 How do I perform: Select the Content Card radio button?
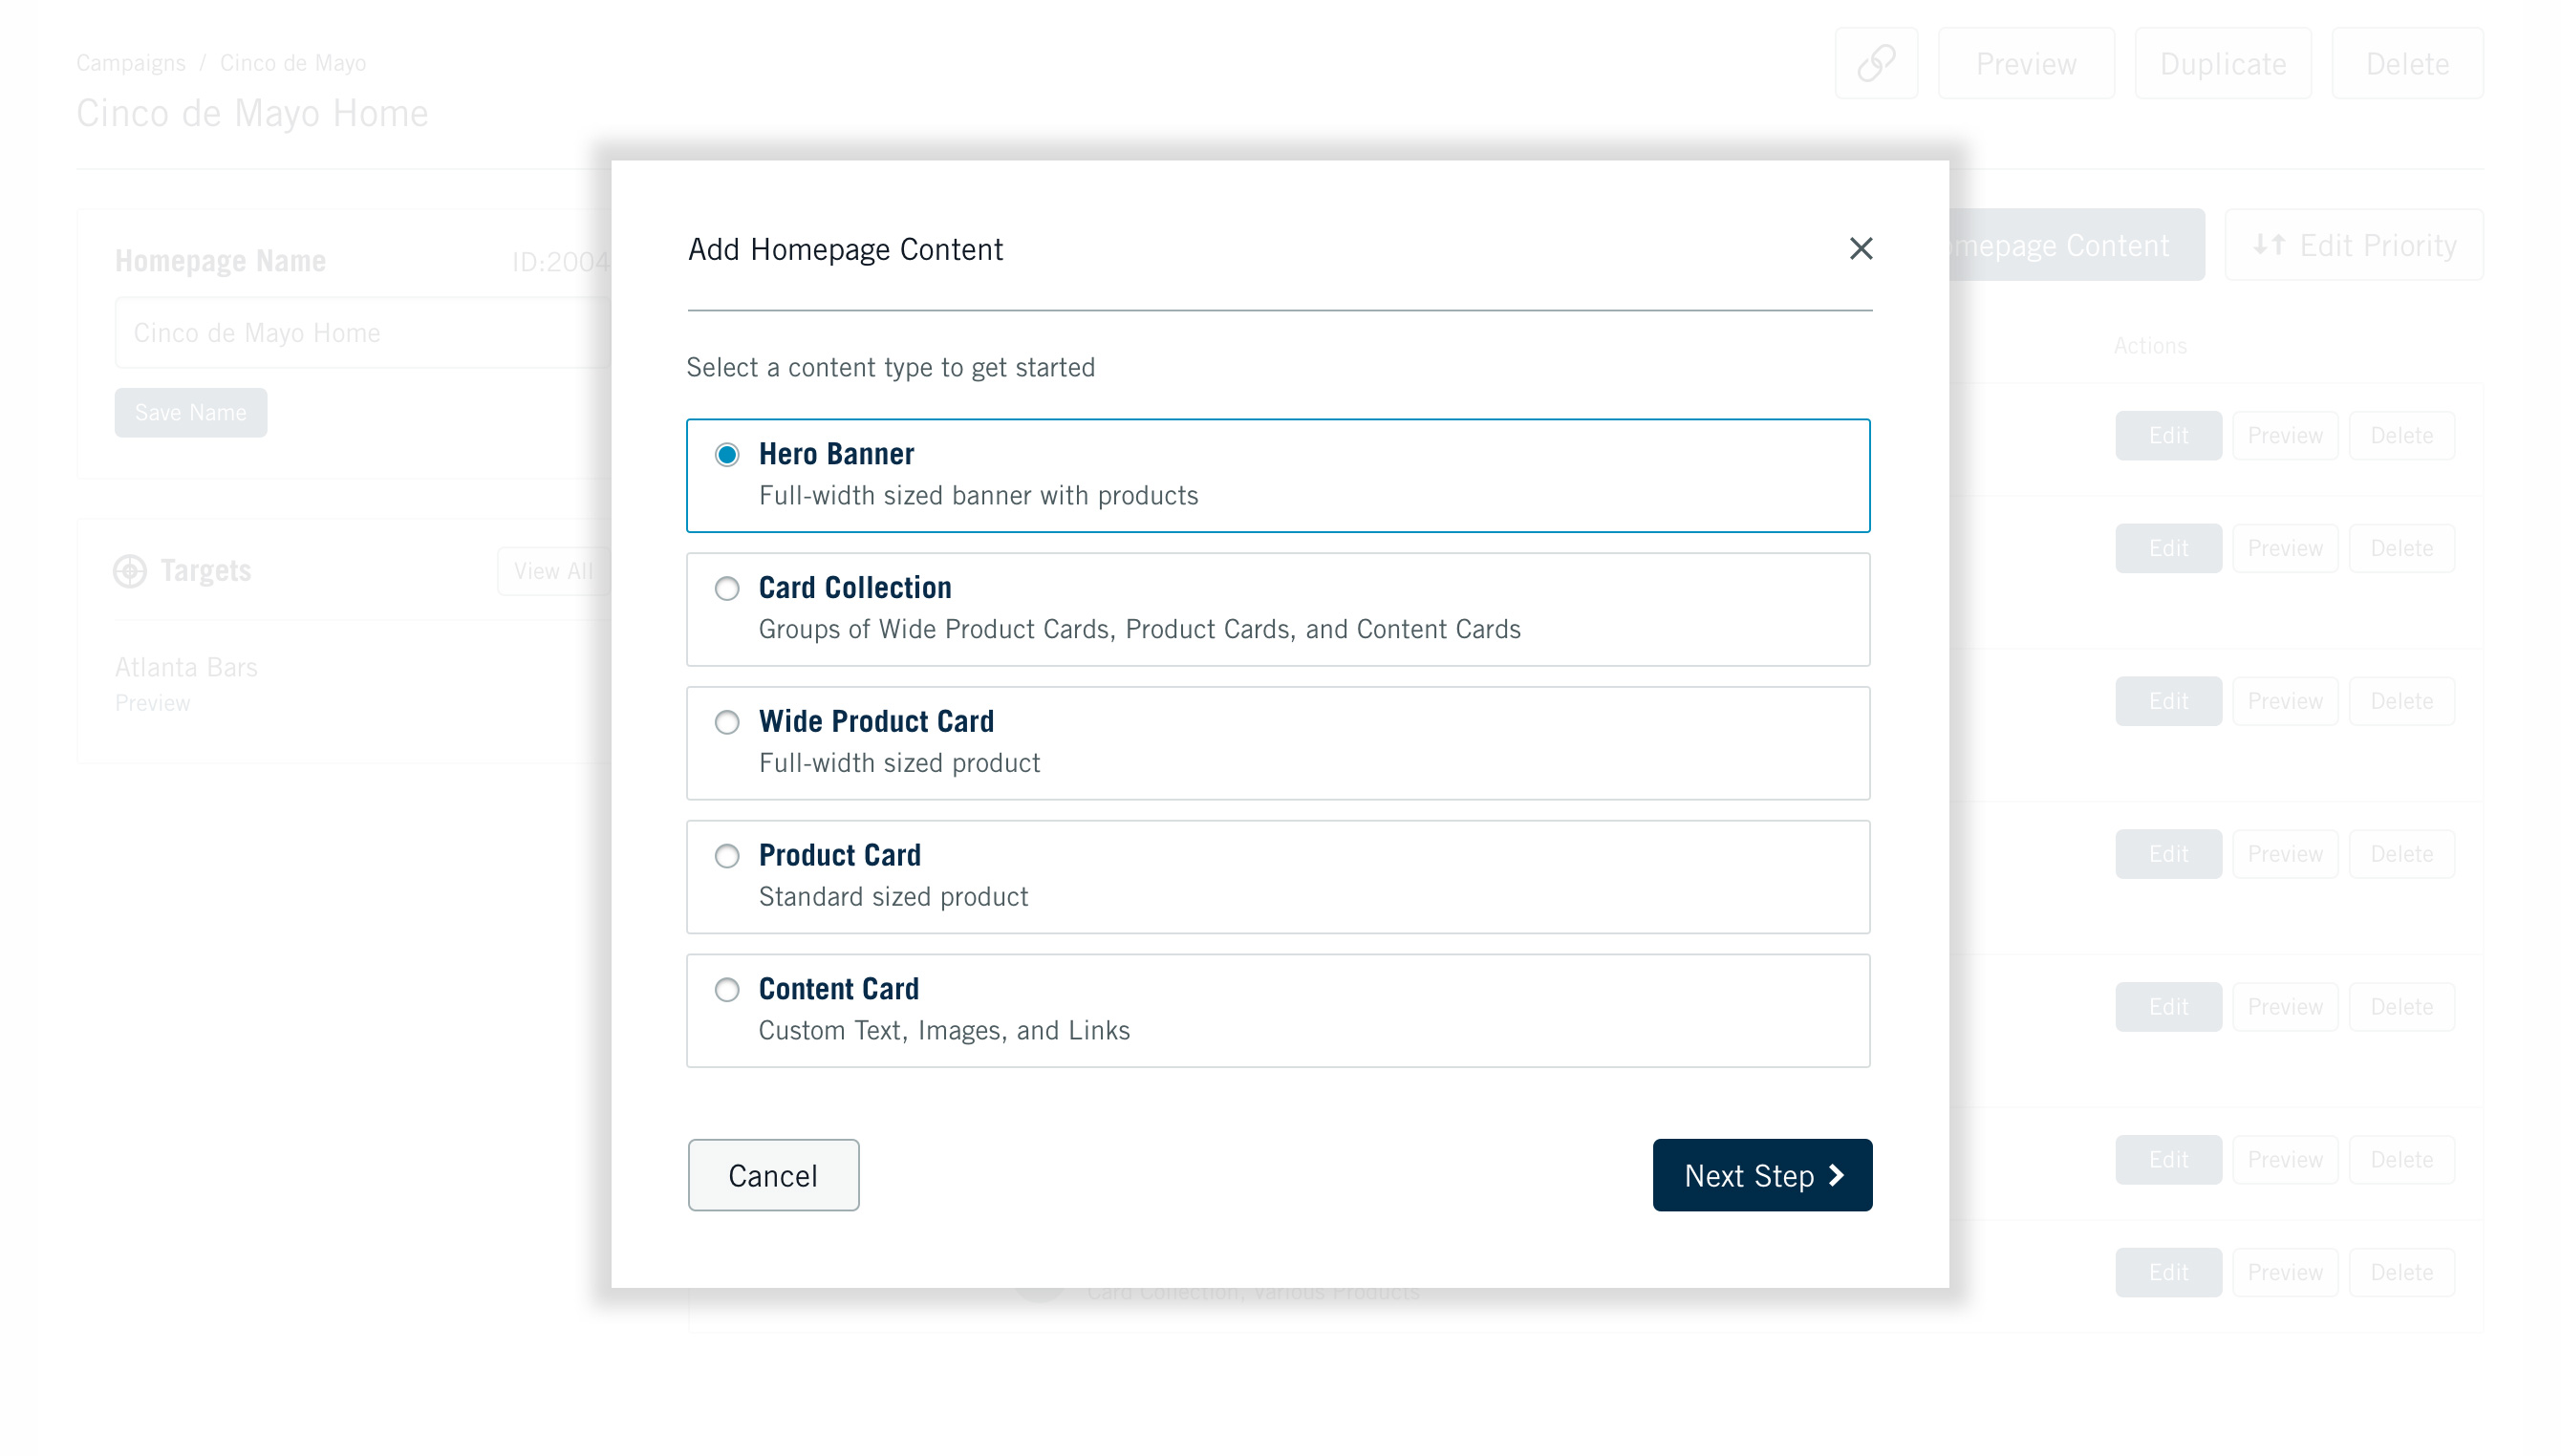click(x=727, y=990)
